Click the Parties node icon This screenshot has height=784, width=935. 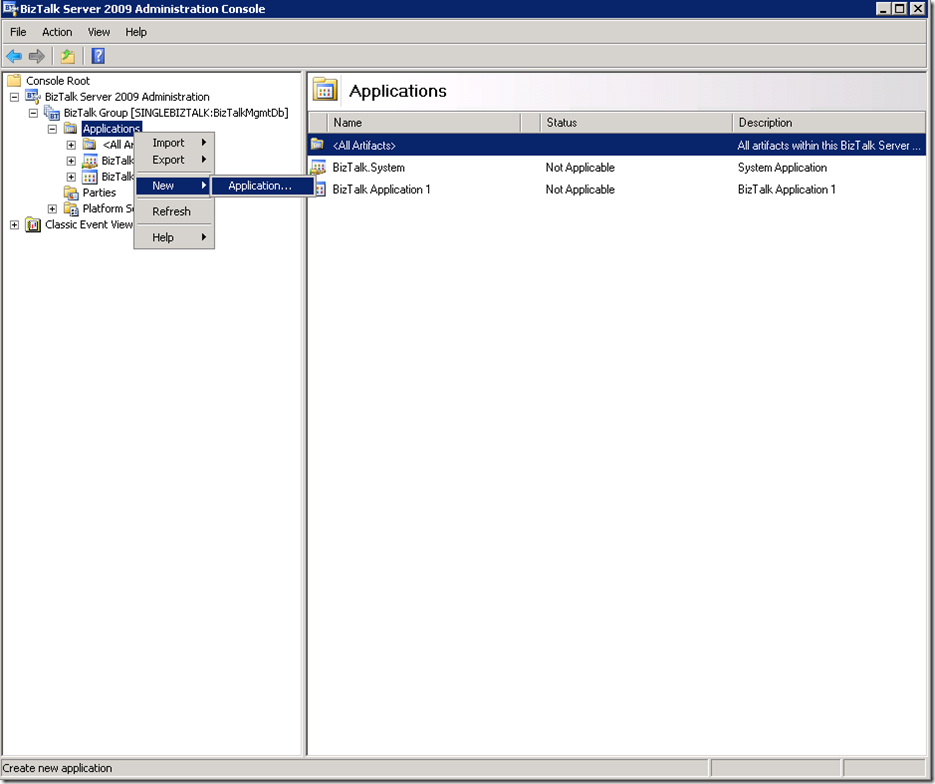click(71, 193)
